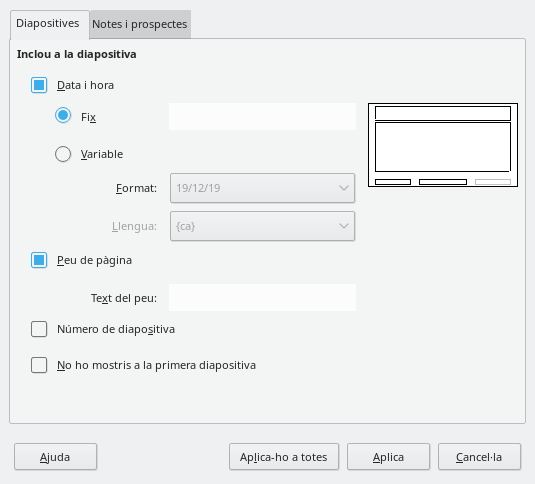
Task: Select the Variable radio button
Action: point(63,154)
